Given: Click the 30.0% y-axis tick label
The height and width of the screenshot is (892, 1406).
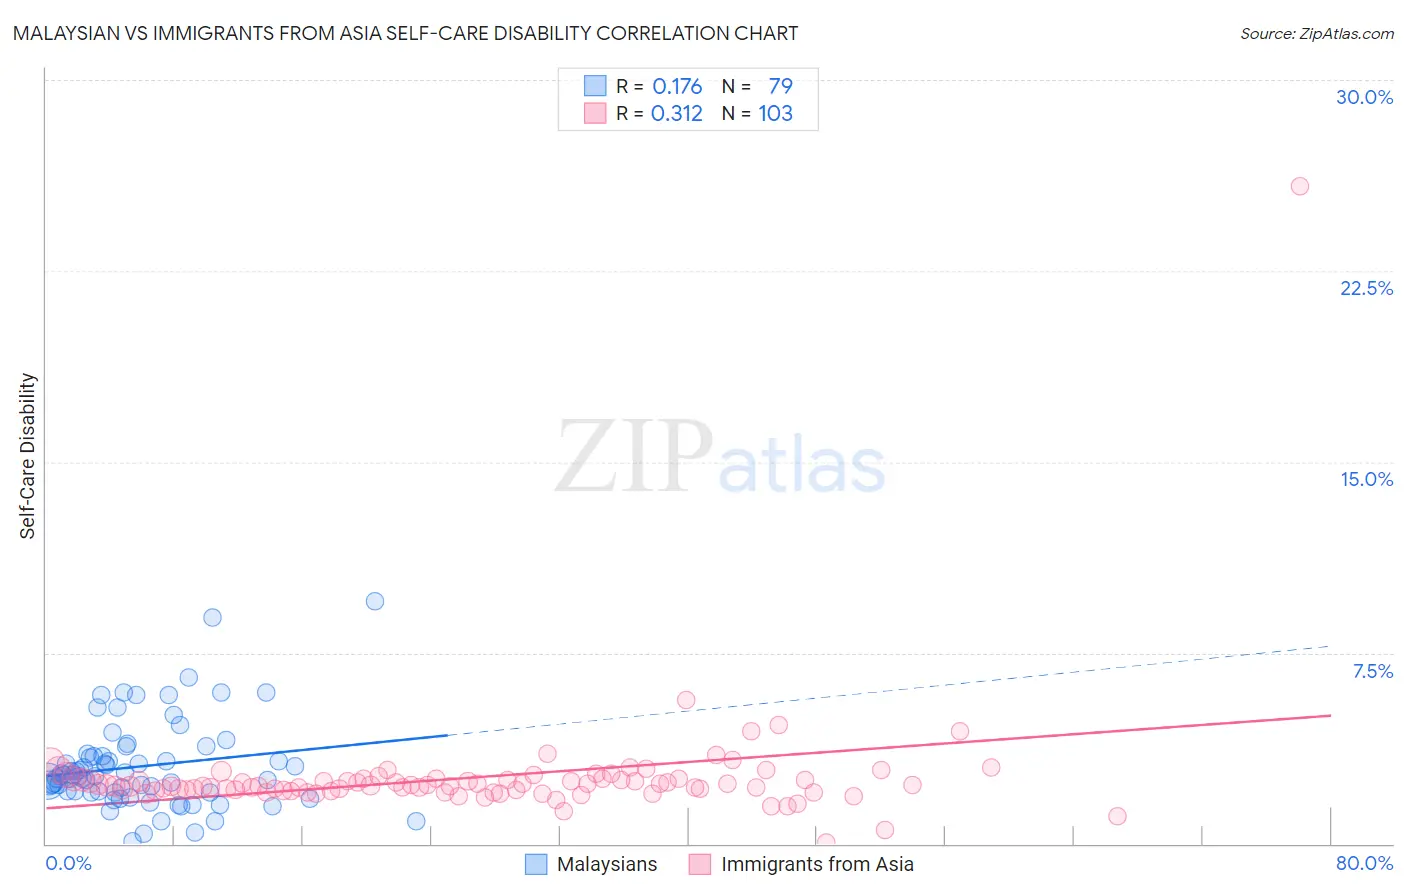Looking at the screenshot, I should pyautogui.click(x=1364, y=97).
